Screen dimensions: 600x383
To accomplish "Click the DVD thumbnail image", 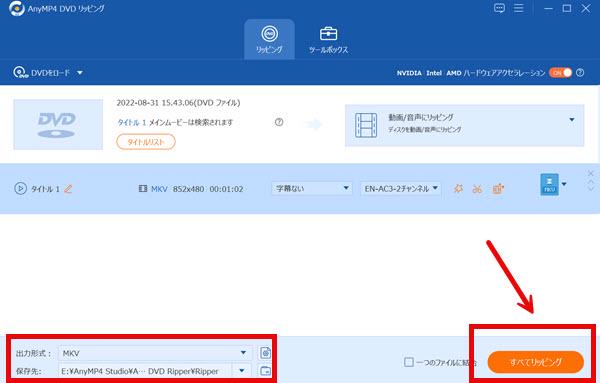I will (58, 124).
